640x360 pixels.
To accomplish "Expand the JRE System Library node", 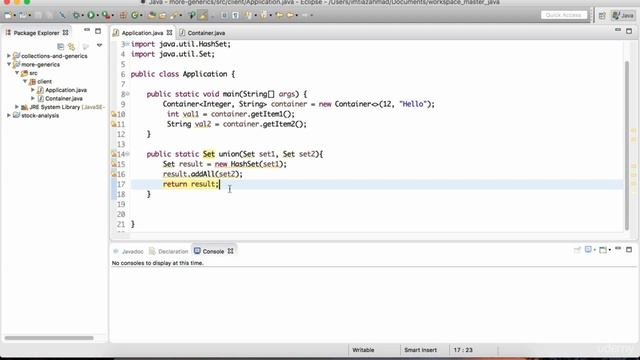I will coord(17,107).
